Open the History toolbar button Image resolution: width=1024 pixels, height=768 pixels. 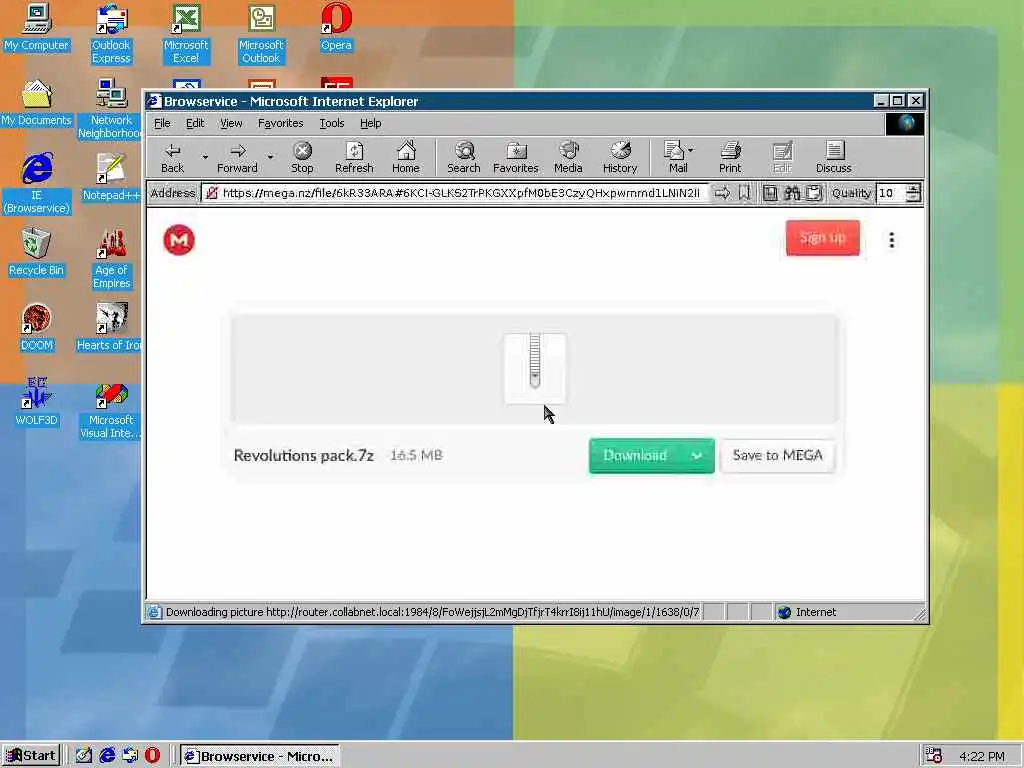point(620,158)
